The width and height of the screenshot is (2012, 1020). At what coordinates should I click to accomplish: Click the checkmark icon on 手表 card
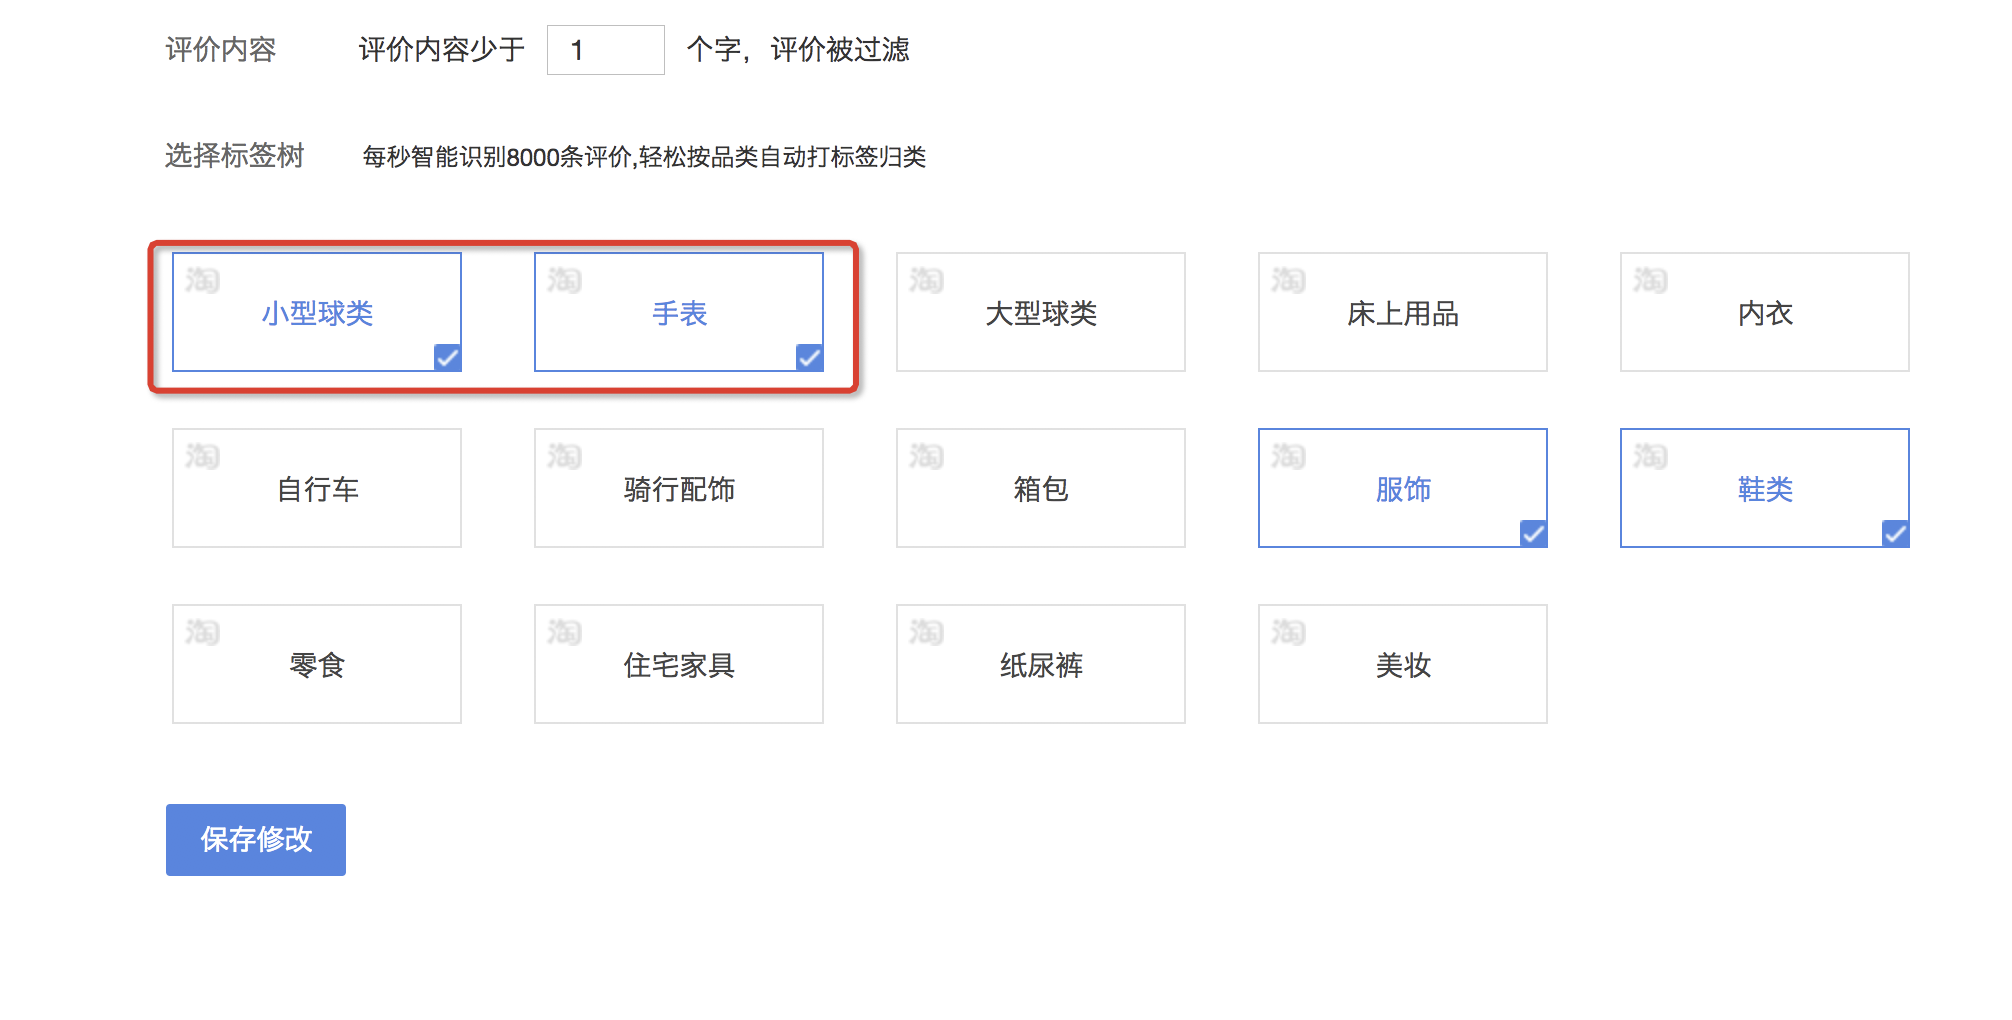(810, 357)
